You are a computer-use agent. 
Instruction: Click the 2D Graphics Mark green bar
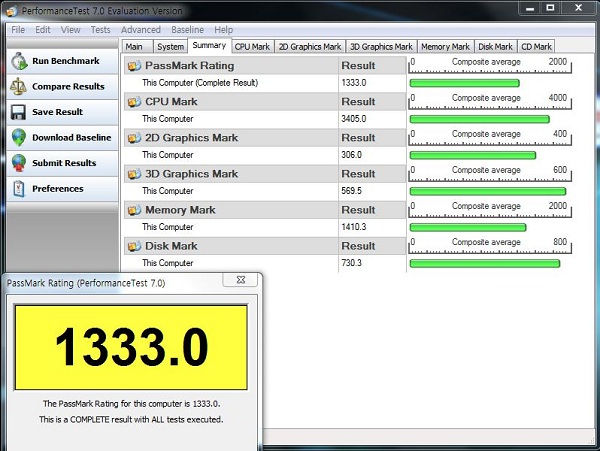(x=473, y=155)
